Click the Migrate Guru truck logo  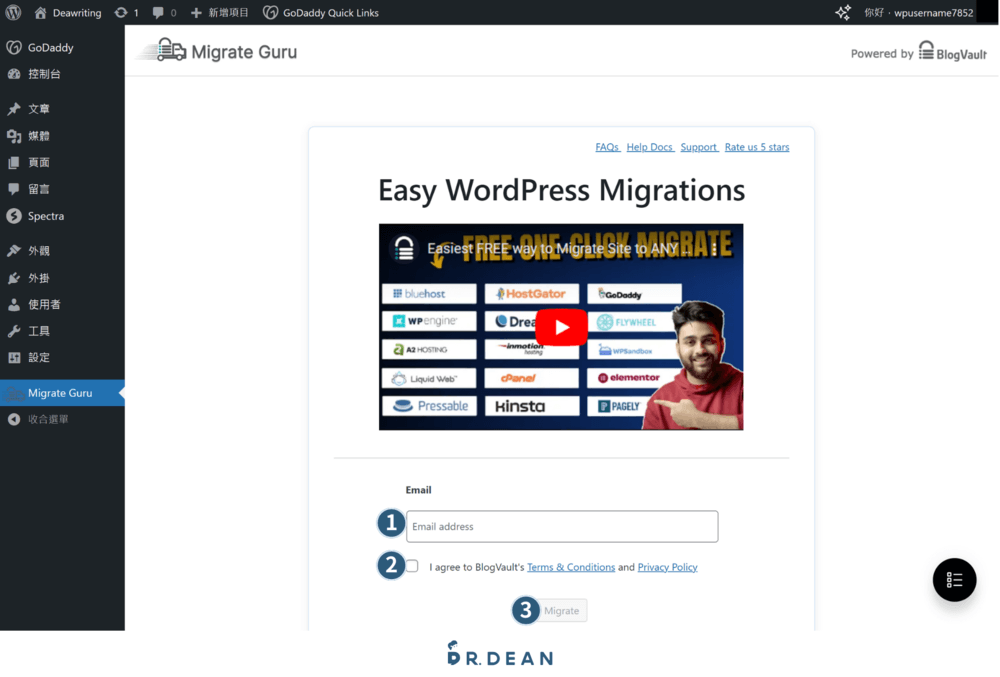pyautogui.click(x=163, y=50)
